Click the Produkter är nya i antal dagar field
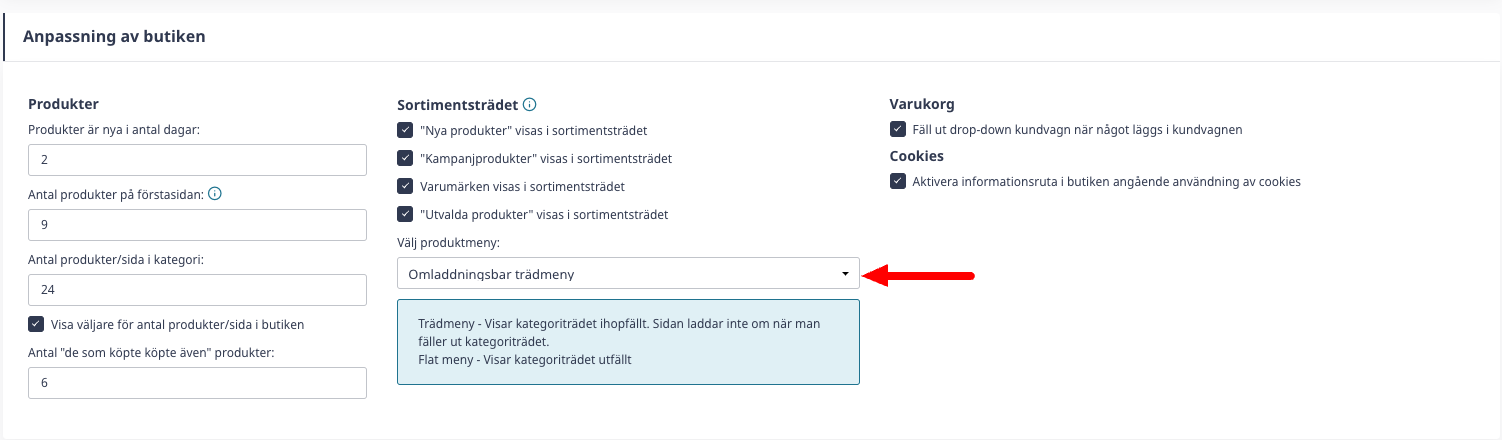The height and width of the screenshot is (440, 1502). pos(197,160)
